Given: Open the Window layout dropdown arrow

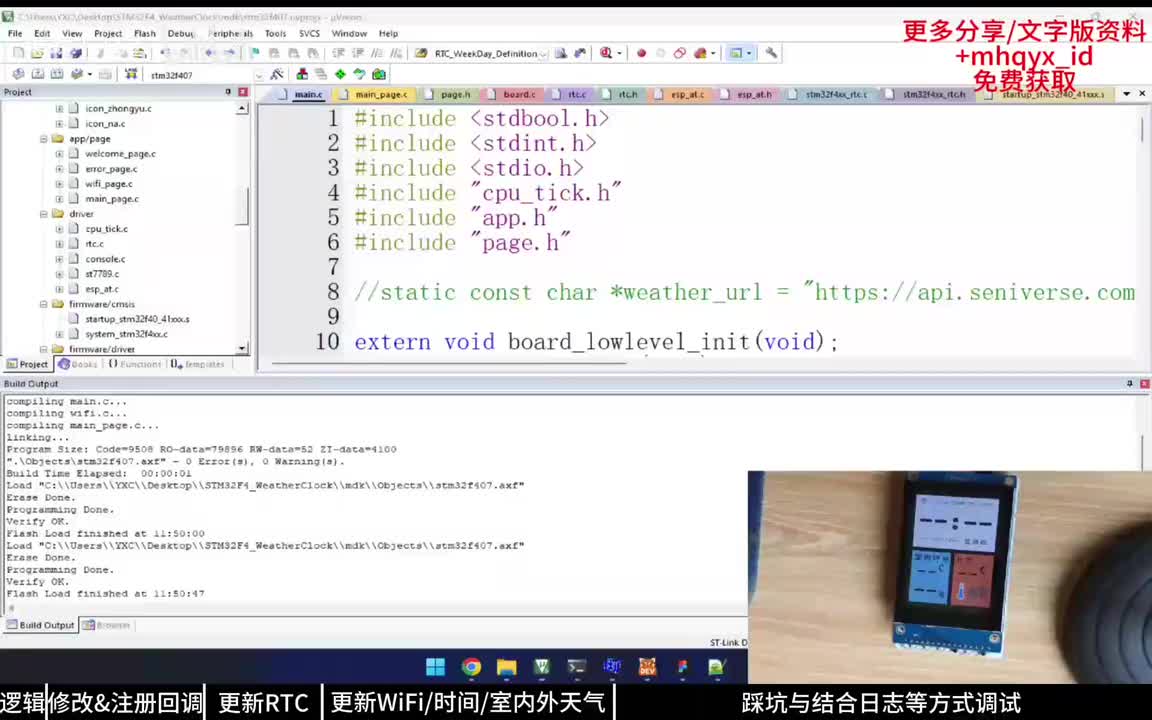Looking at the screenshot, I should click(x=749, y=53).
